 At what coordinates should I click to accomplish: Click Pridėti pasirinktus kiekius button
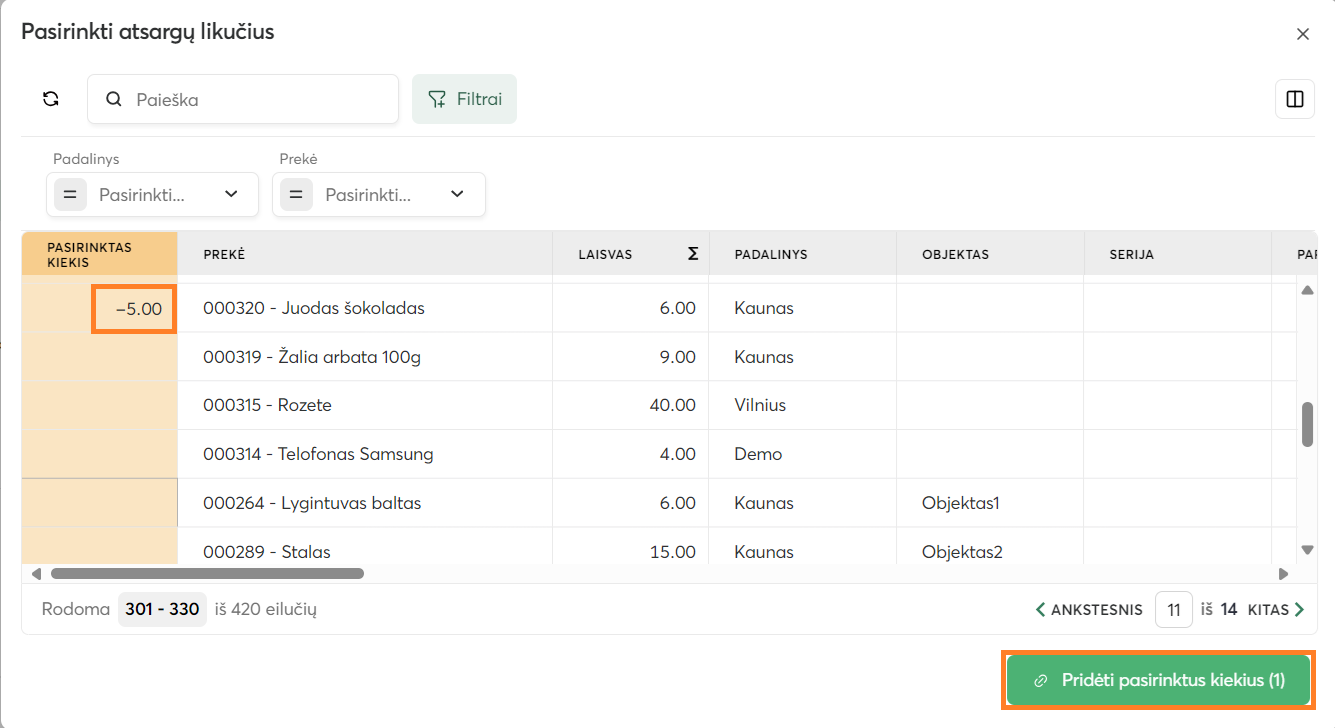[1158, 680]
